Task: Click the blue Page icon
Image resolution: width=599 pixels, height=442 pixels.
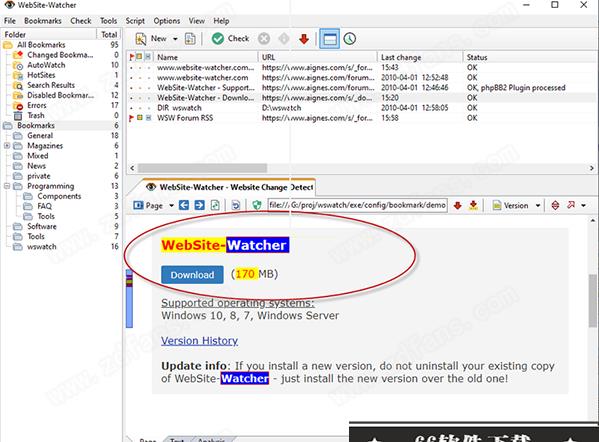Action: pyautogui.click(x=138, y=206)
